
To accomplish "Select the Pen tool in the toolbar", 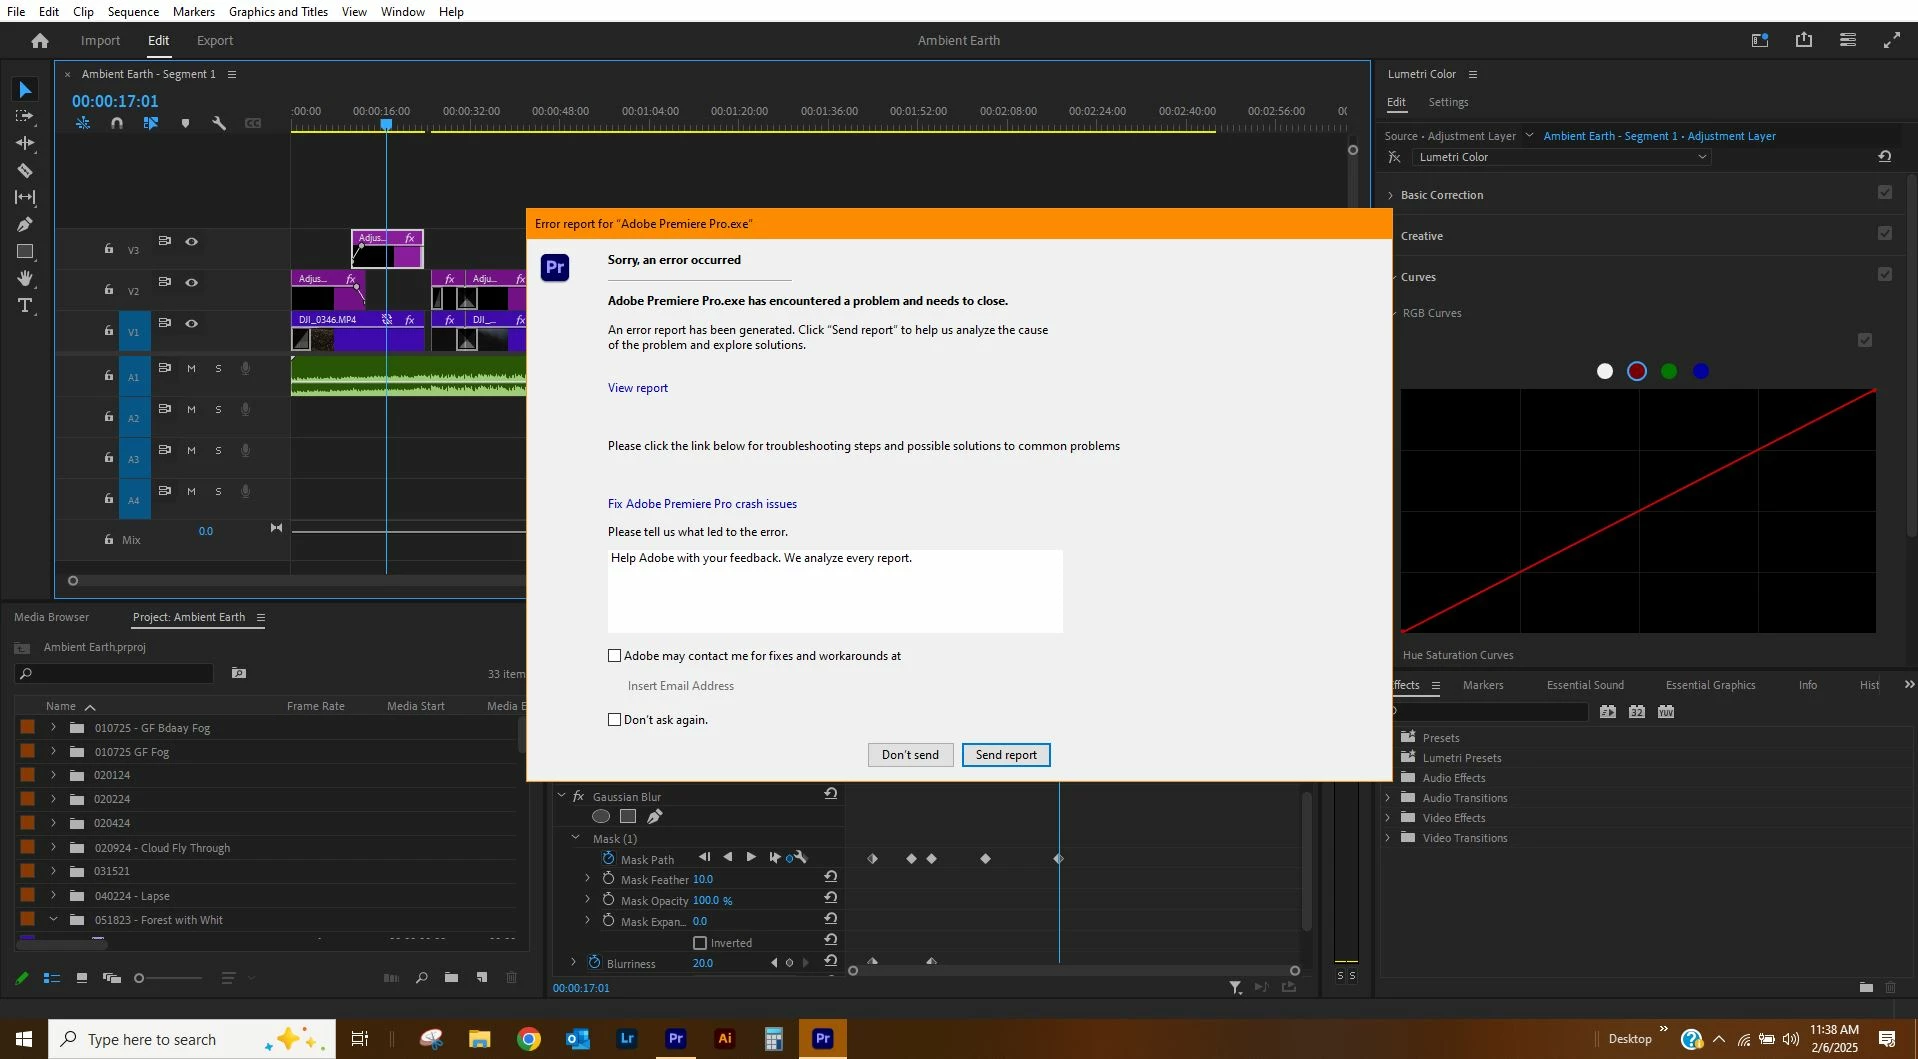I will click(25, 224).
